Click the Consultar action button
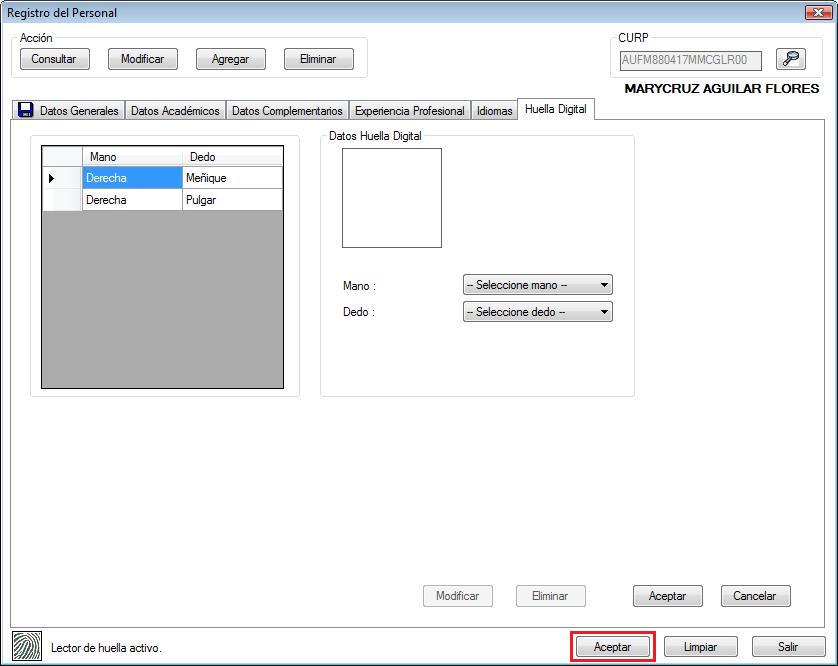Screen dimensions: 838x666 click(55, 59)
